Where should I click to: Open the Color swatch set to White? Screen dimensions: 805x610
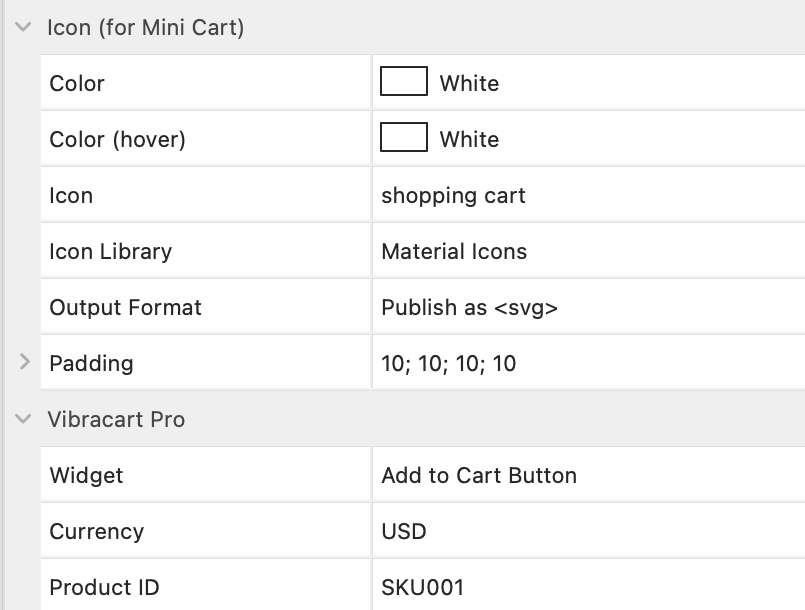pos(403,82)
